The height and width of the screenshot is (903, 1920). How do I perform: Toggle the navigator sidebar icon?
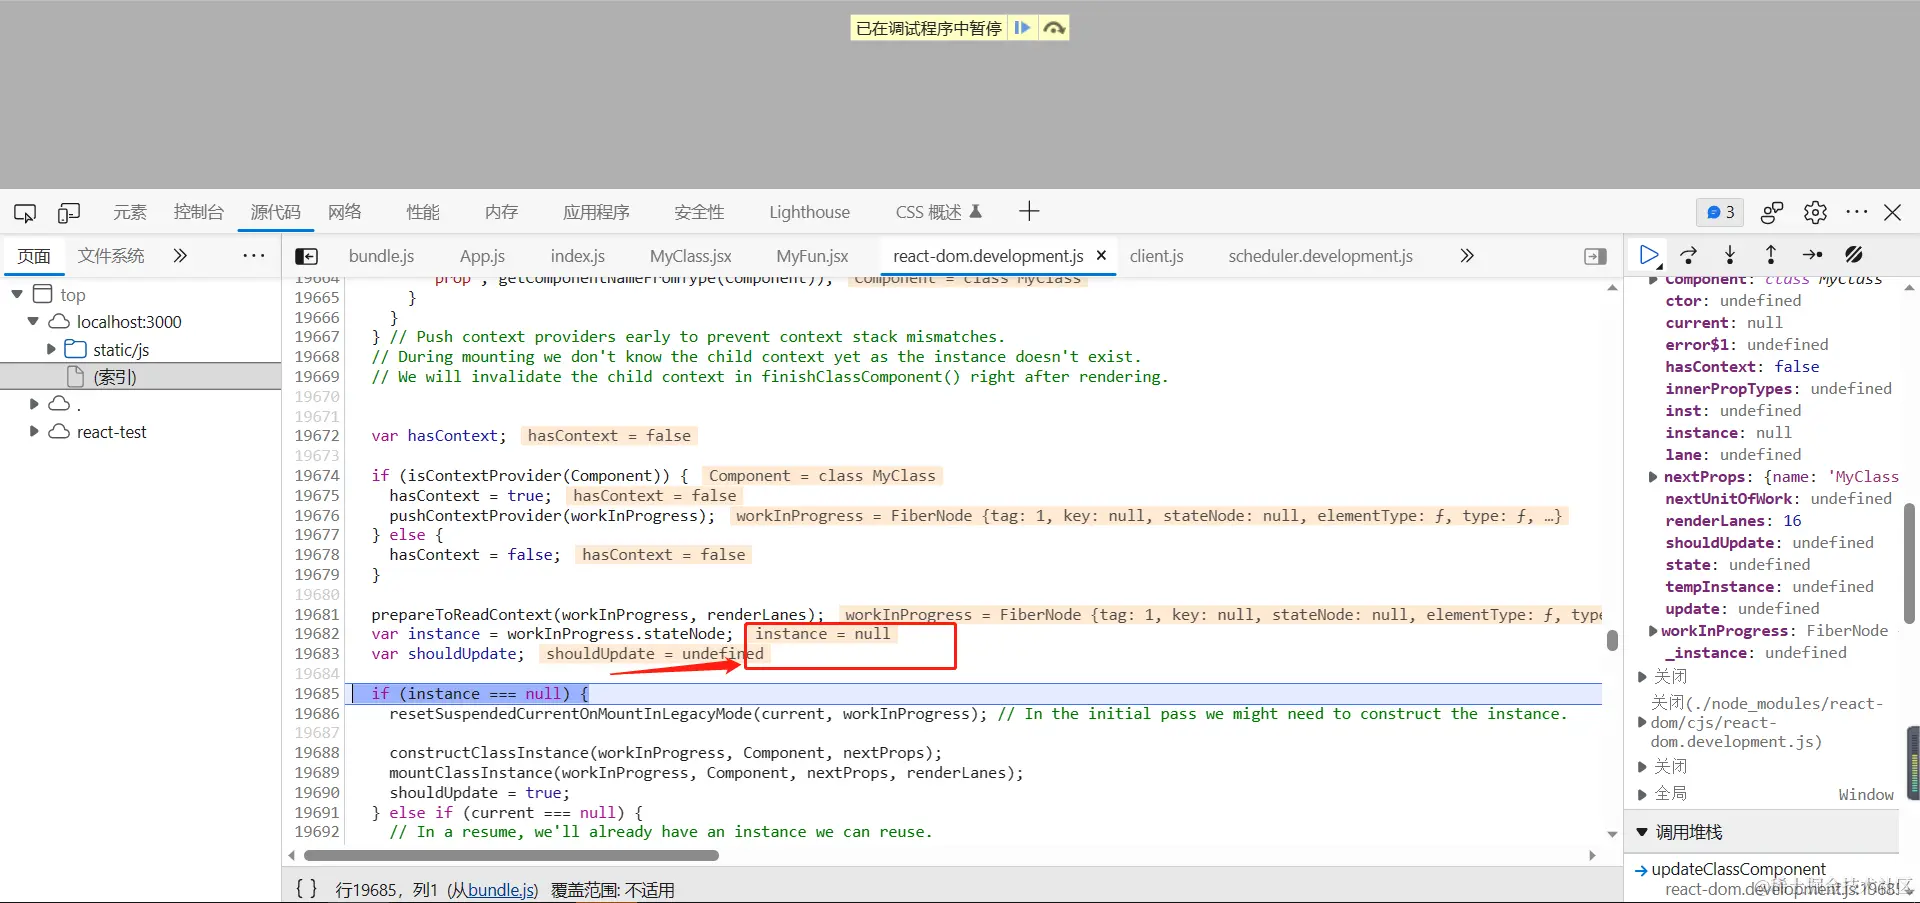tap(307, 256)
